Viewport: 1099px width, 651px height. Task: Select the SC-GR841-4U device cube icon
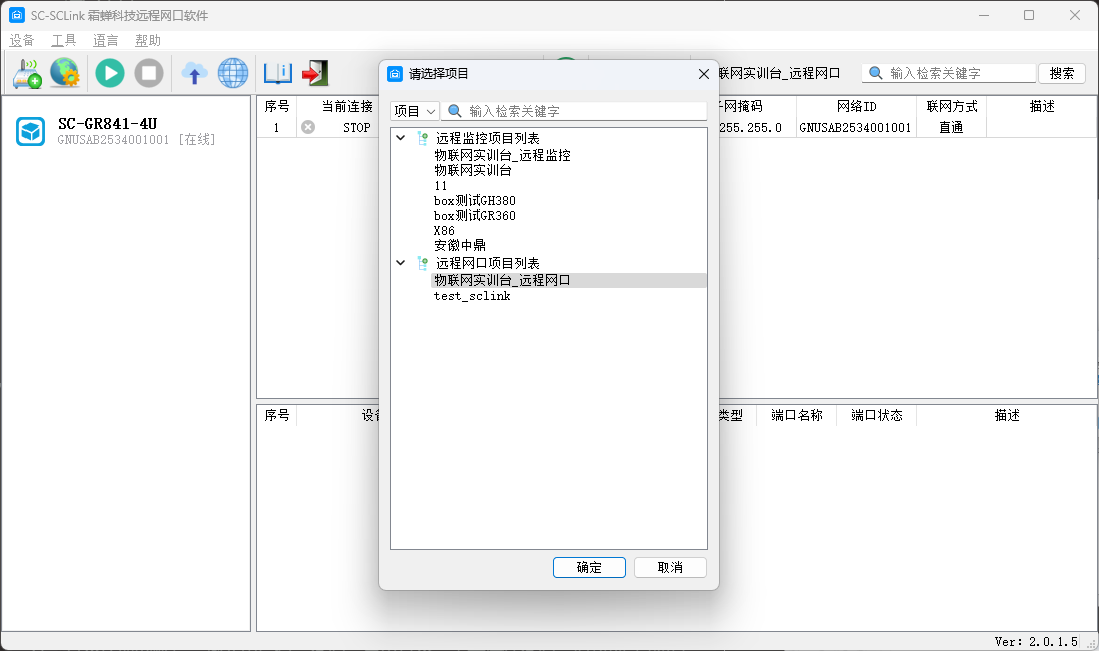click(31, 131)
